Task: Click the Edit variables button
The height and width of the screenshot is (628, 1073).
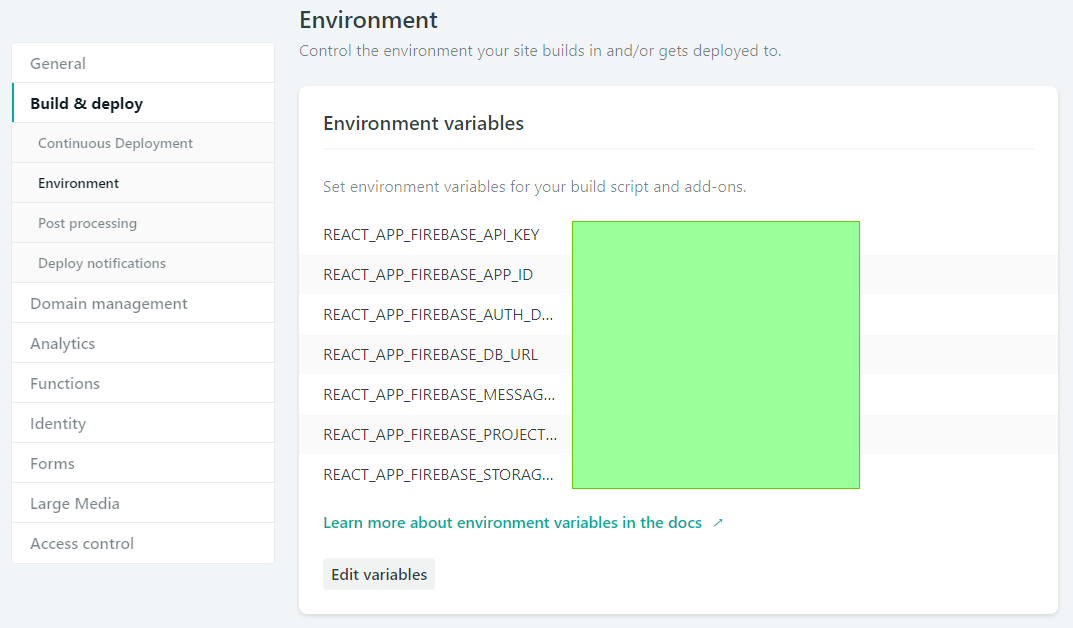Action: 378,574
